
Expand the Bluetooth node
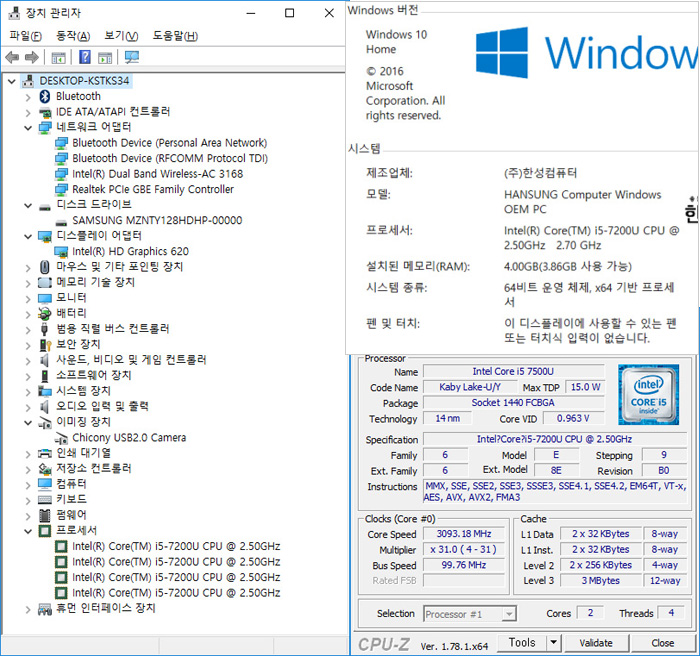click(x=28, y=97)
